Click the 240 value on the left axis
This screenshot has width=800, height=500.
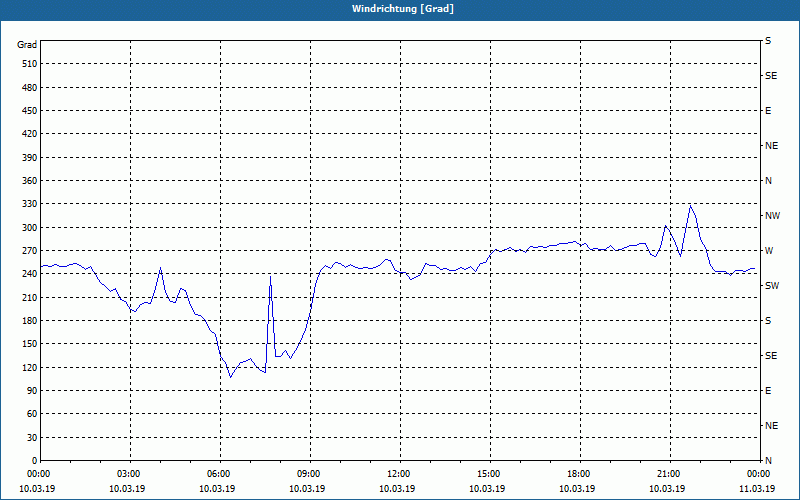pyautogui.click(x=30, y=274)
